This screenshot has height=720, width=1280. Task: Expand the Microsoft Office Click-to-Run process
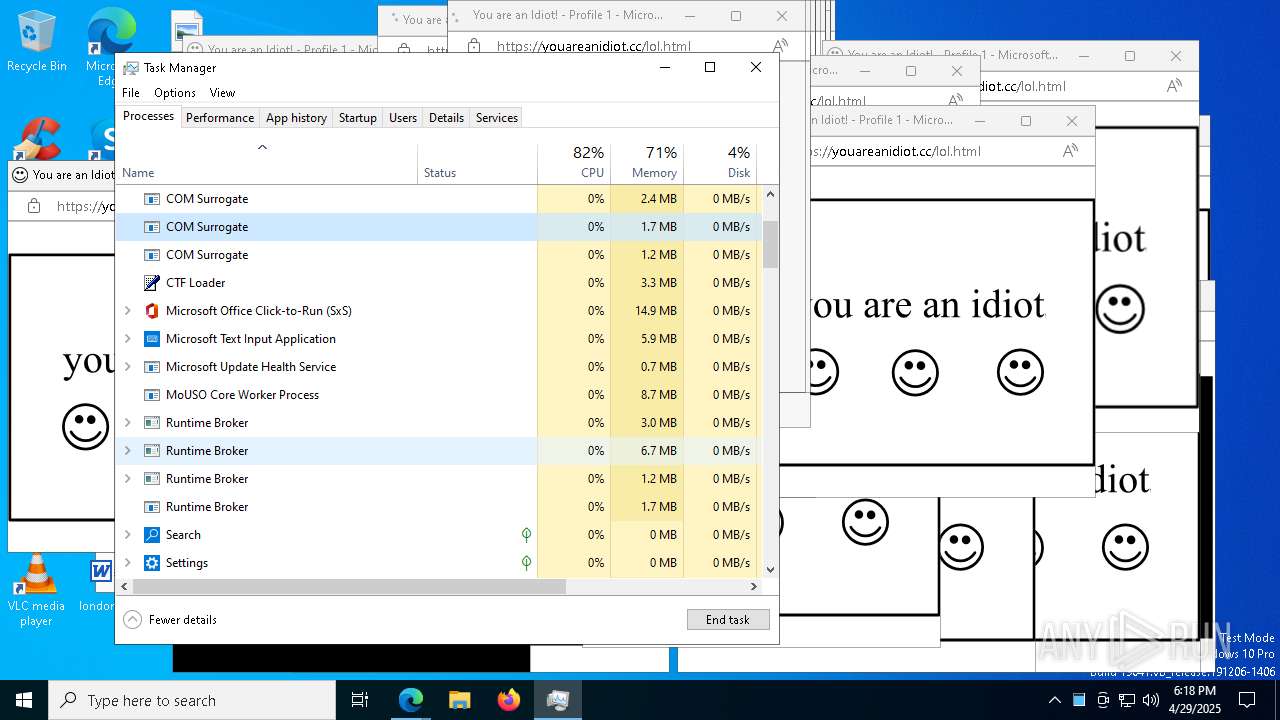pos(127,311)
